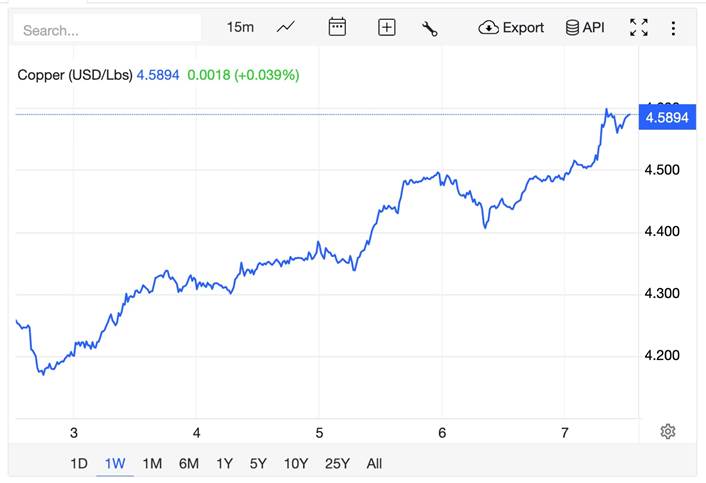
Task: Choose the 10Y time range
Action: (x=296, y=463)
